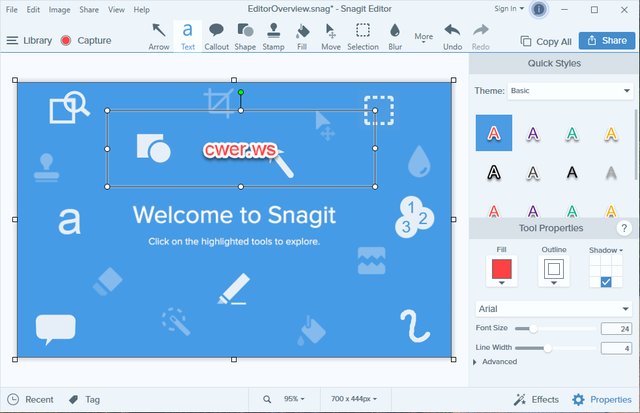Open the Image menu

[x=62, y=9]
